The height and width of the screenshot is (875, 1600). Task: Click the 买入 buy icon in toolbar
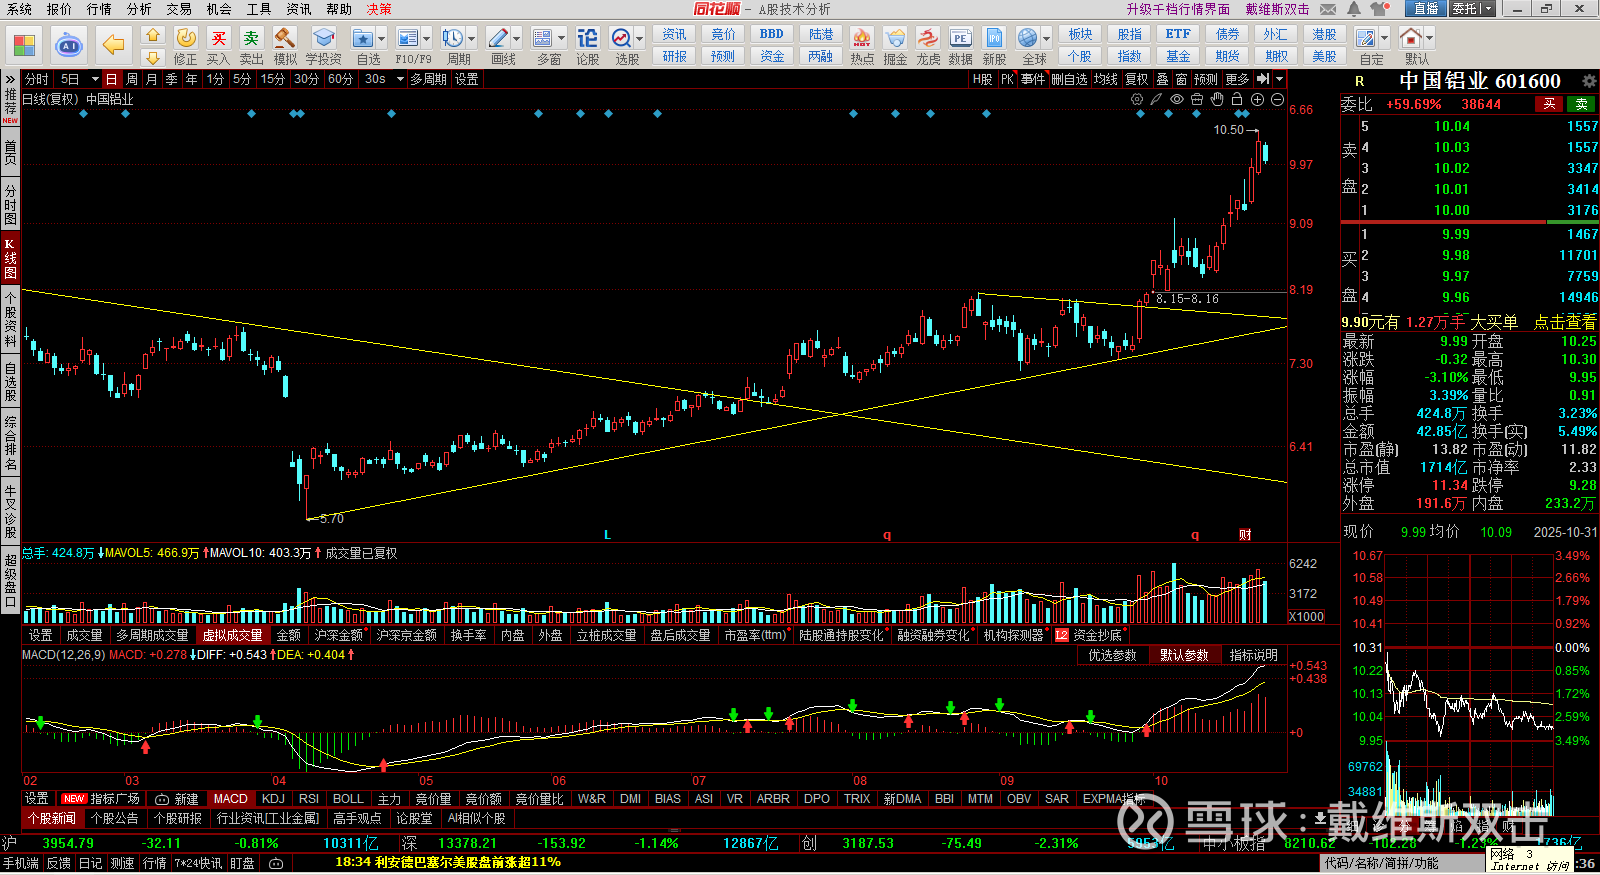pyautogui.click(x=218, y=46)
